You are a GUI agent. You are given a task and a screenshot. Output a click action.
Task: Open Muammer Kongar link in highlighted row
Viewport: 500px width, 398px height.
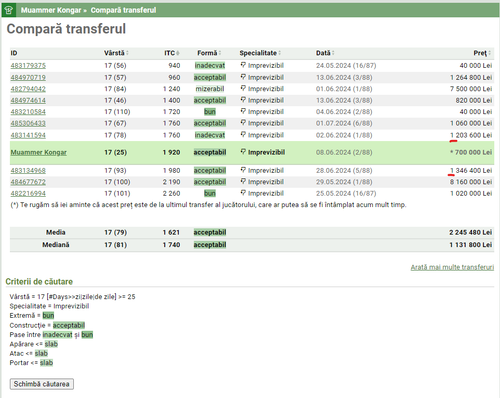[x=39, y=152]
